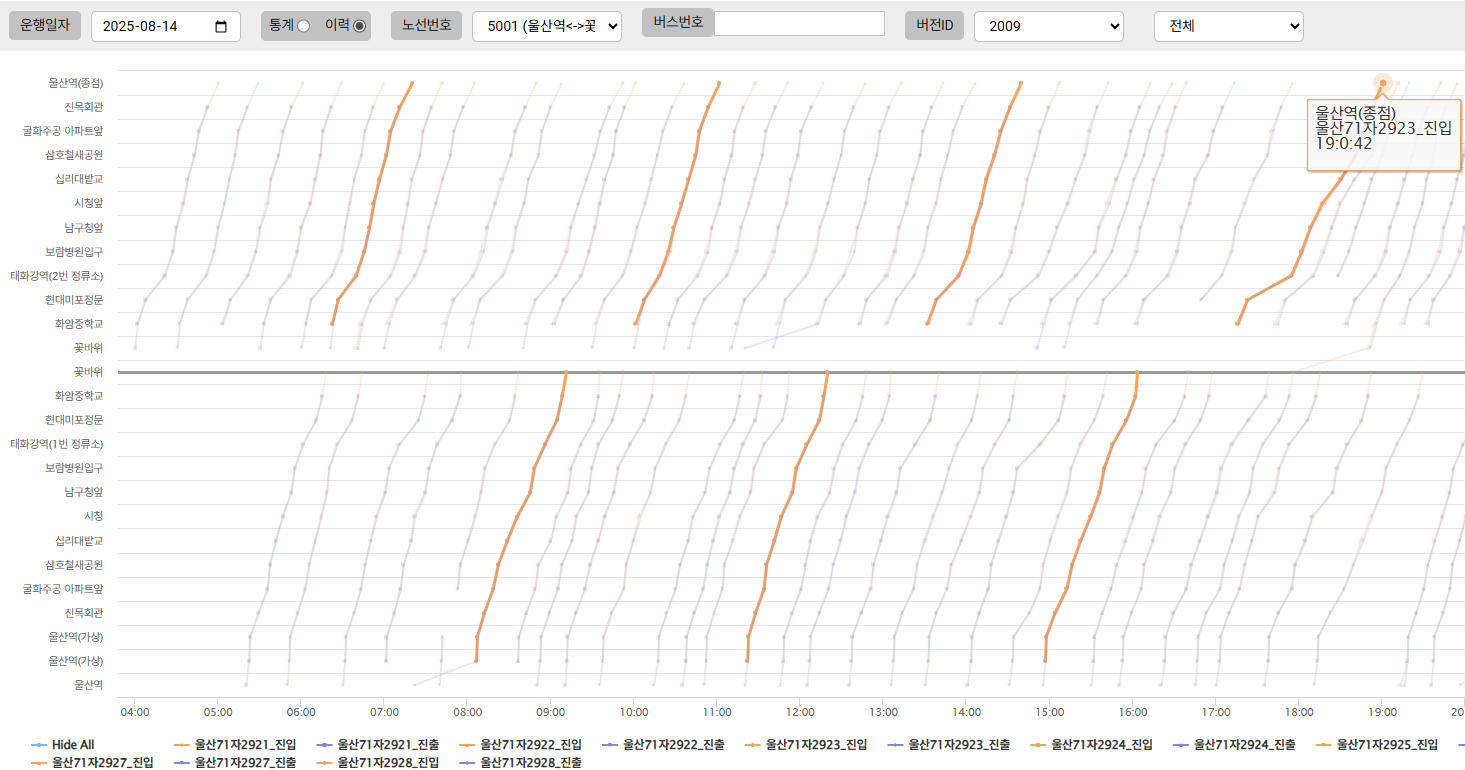Open the calendar picker icon in date field

(221, 26)
